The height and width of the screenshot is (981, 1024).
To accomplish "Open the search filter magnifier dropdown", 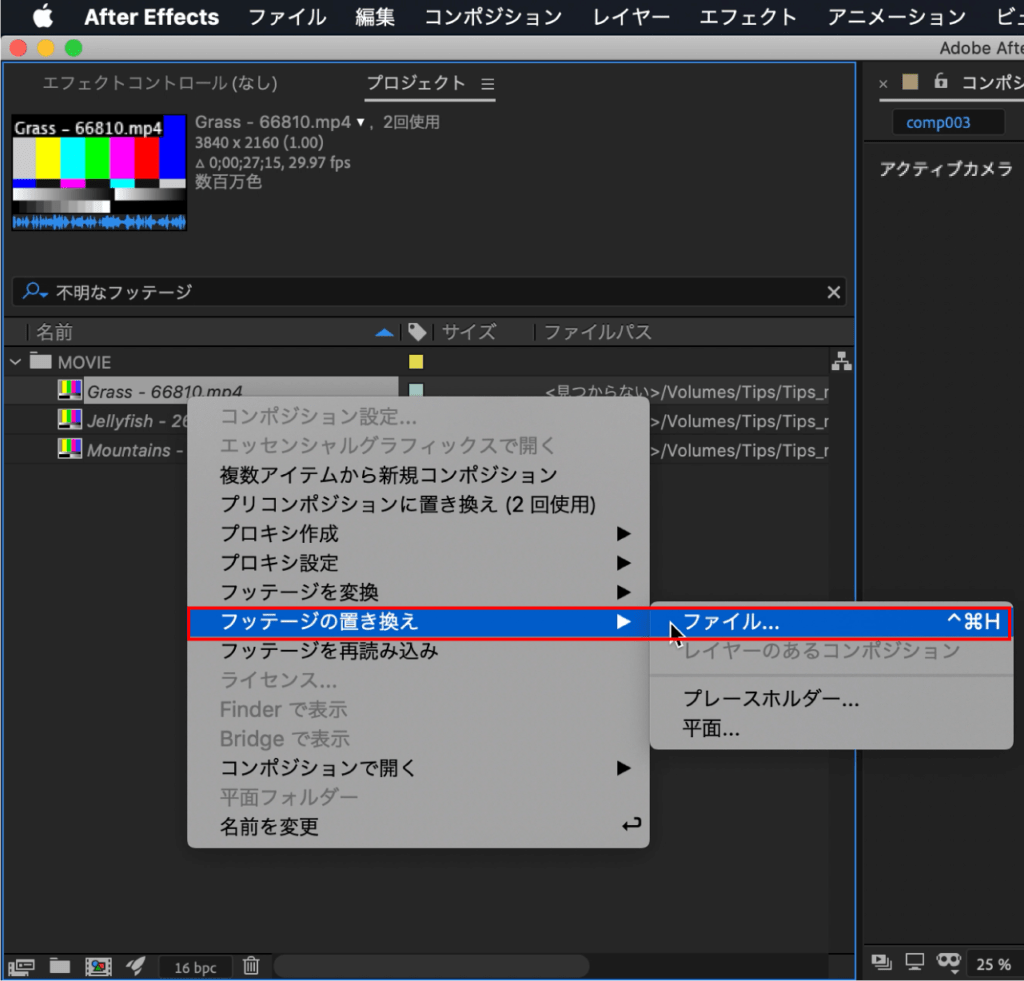I will [34, 291].
